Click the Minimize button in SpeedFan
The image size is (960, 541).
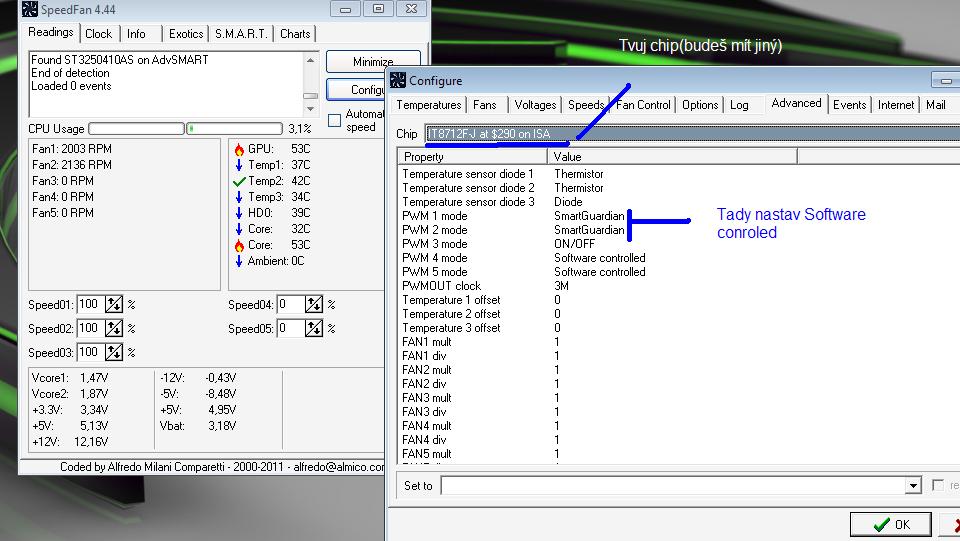pyautogui.click(x=373, y=62)
